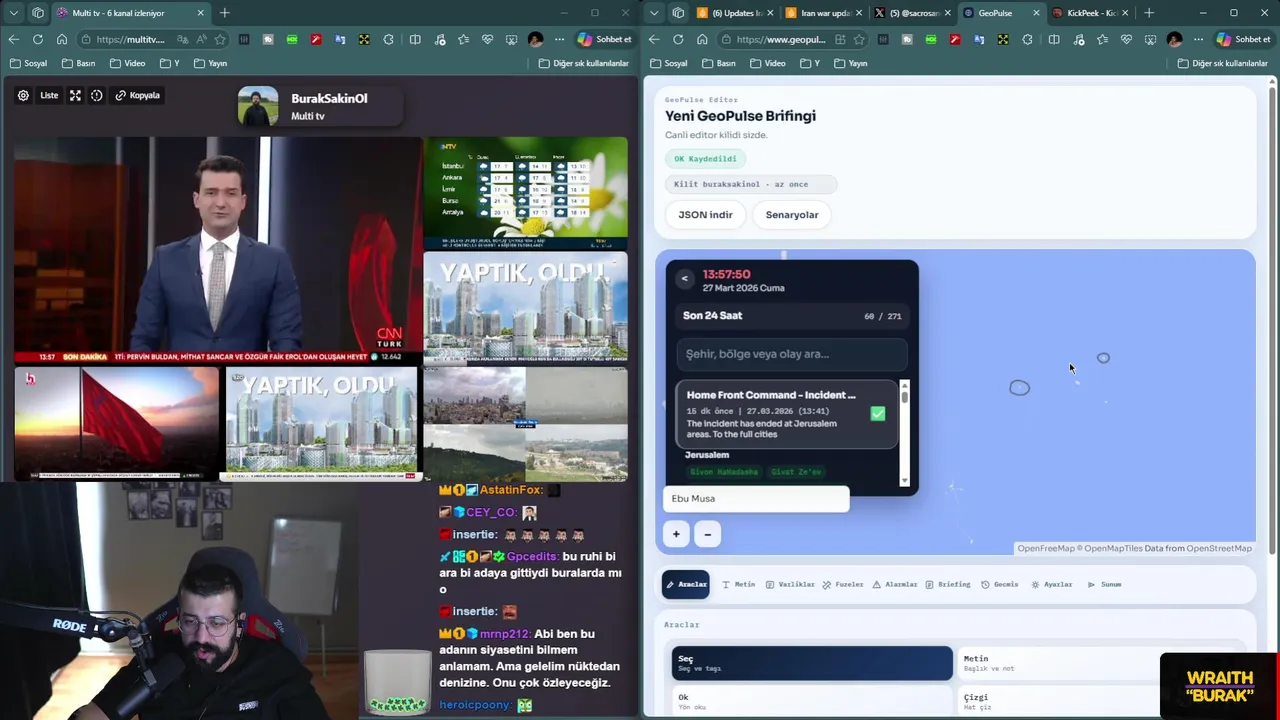Open the three-dots browser menu in left window
Screen dimensions: 1280x720
[559, 39]
